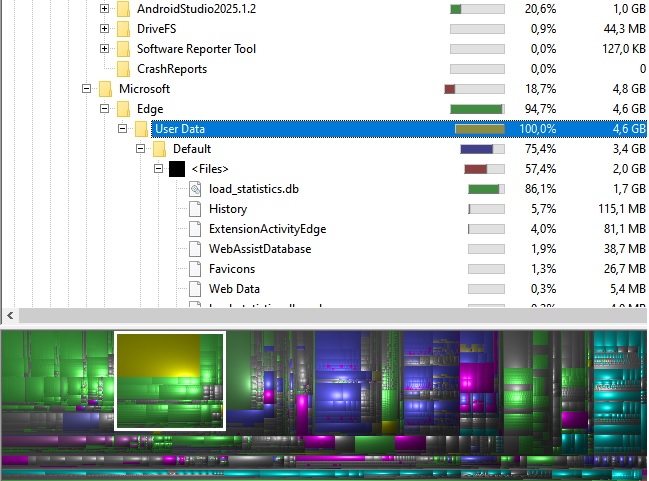This screenshot has width=649, height=481.
Task: Collapse the <Files> group node
Action: pyautogui.click(x=159, y=168)
